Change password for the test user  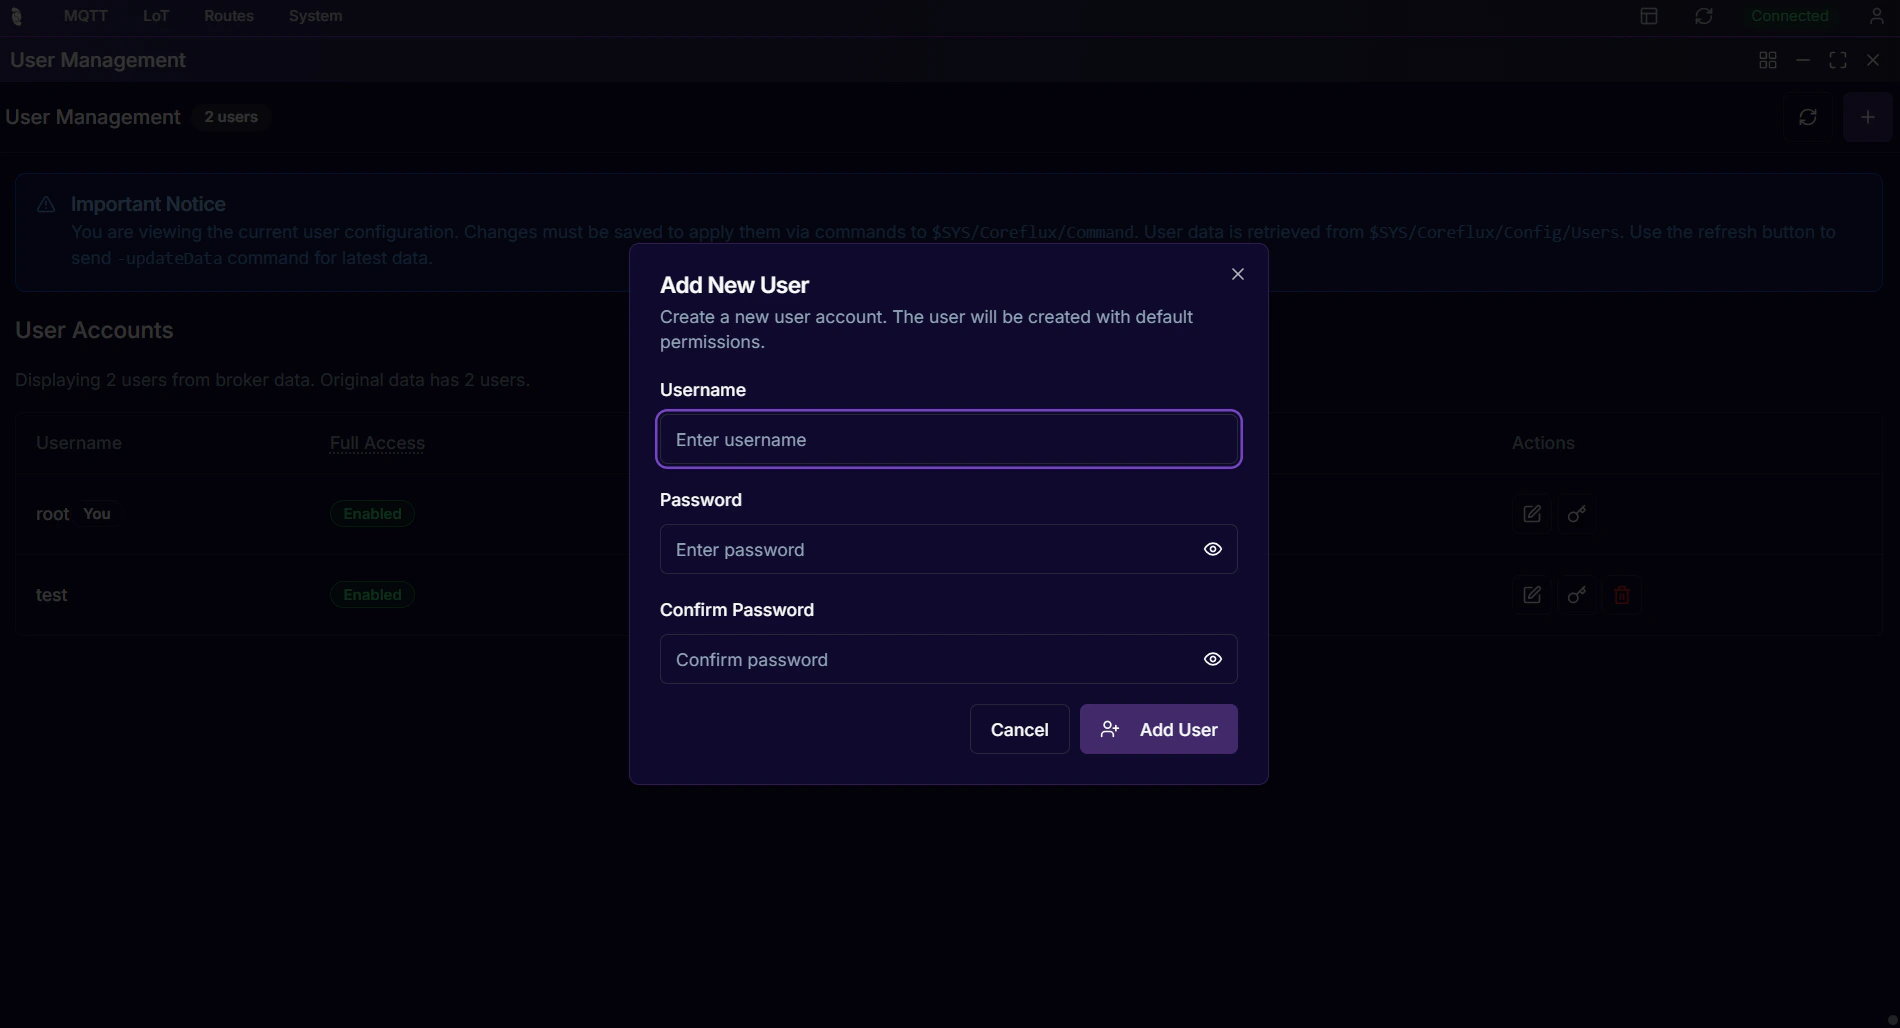[1577, 594]
